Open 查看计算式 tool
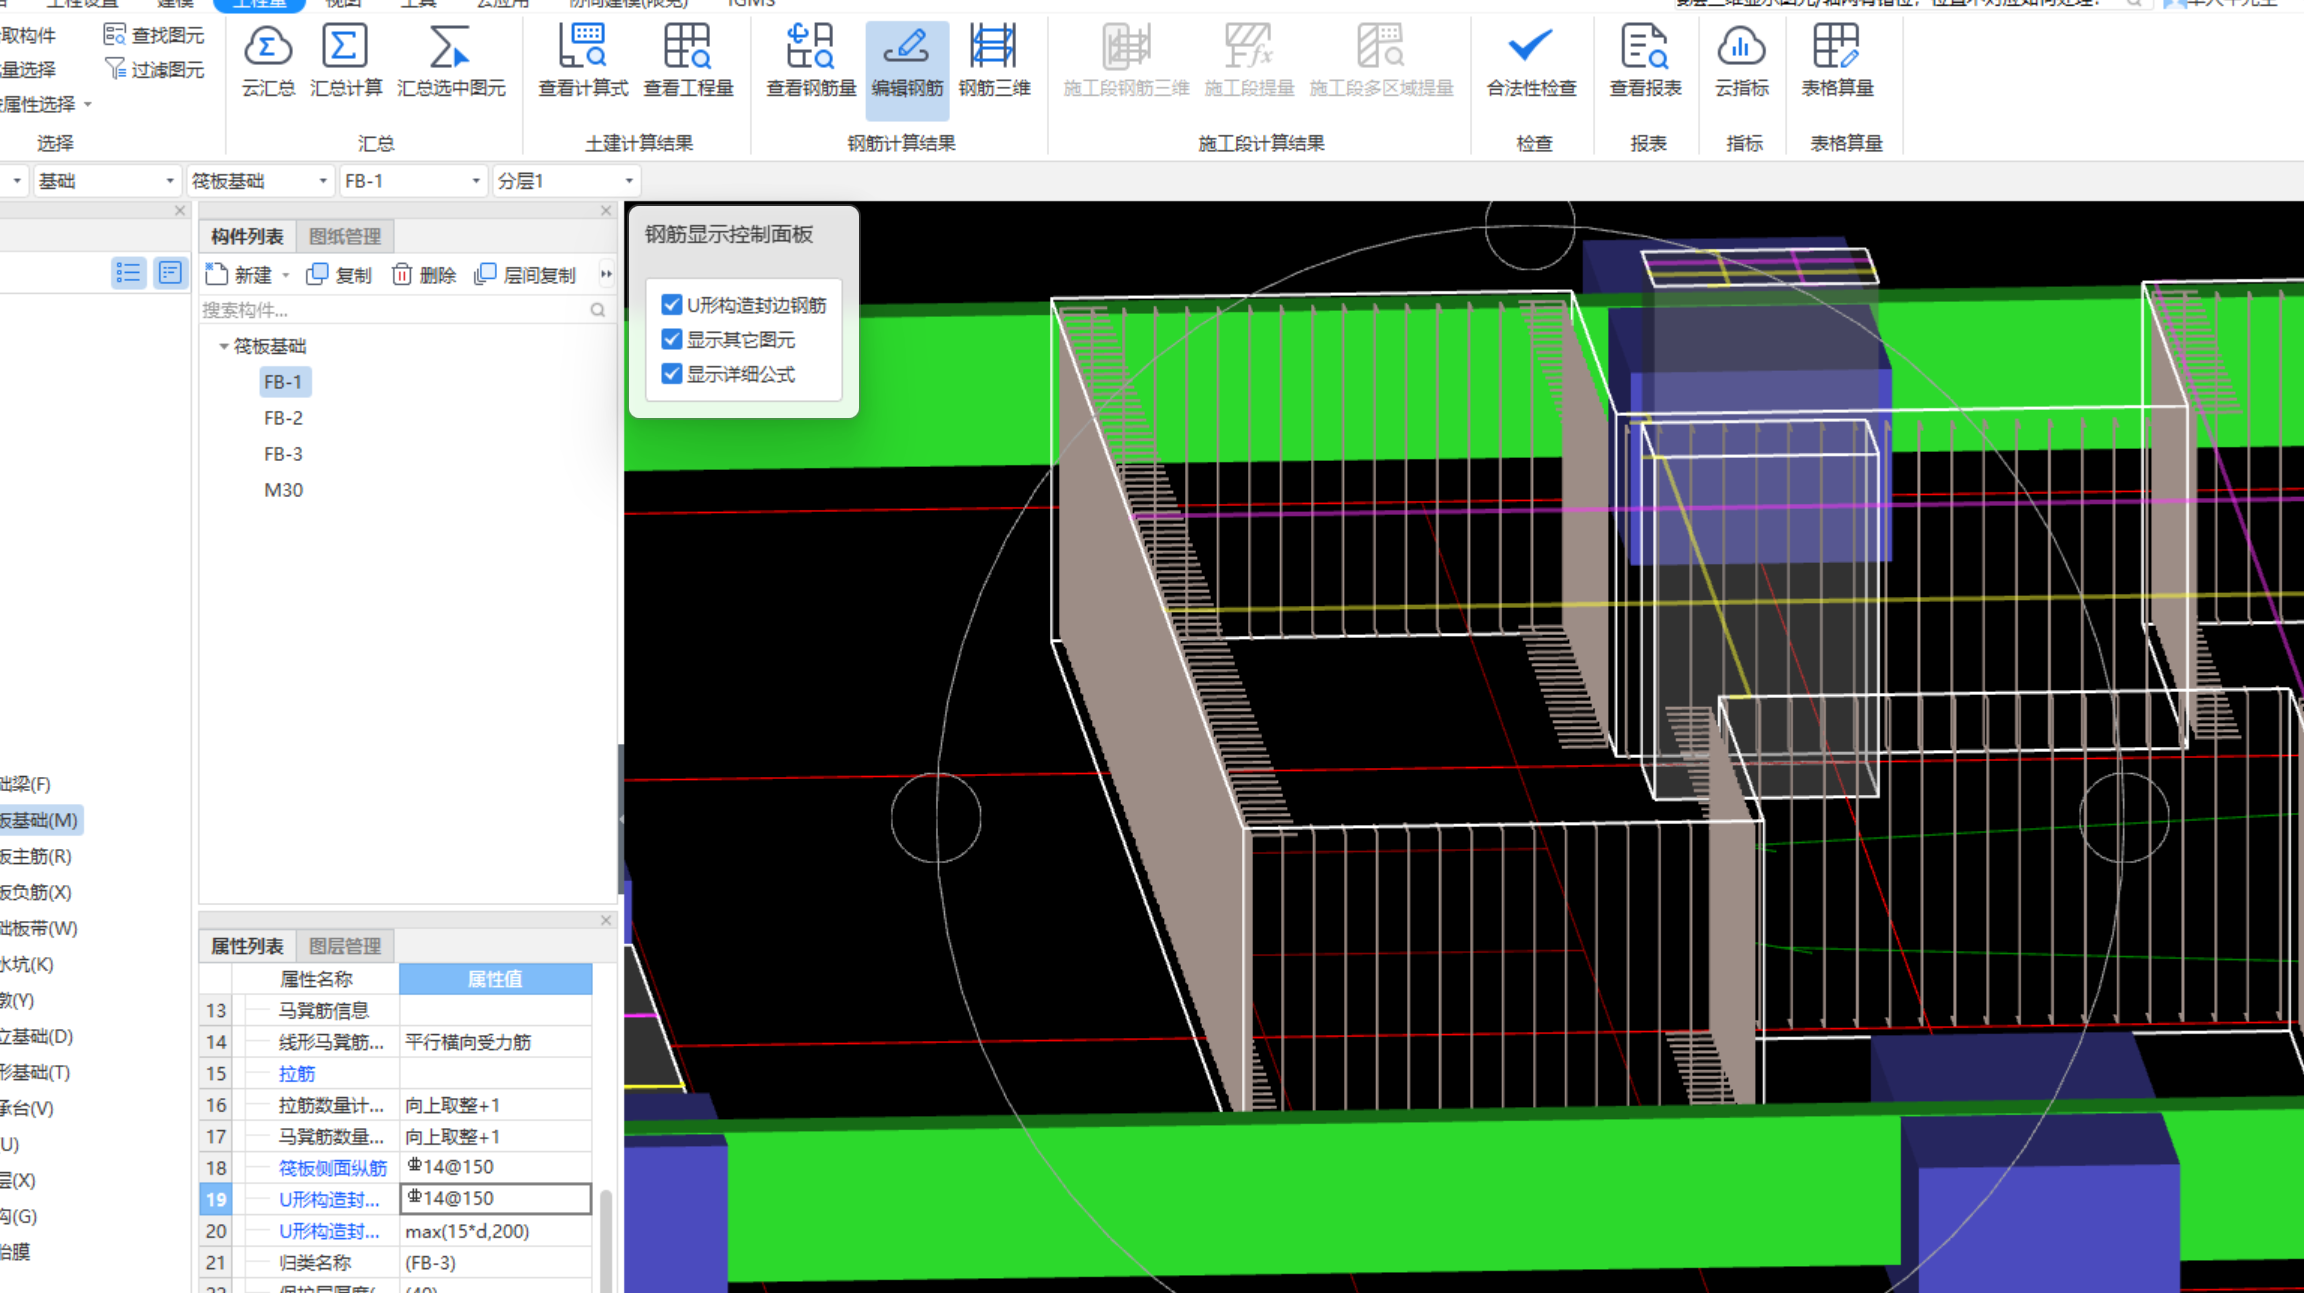Viewport: 2304px width, 1293px height. click(x=583, y=60)
